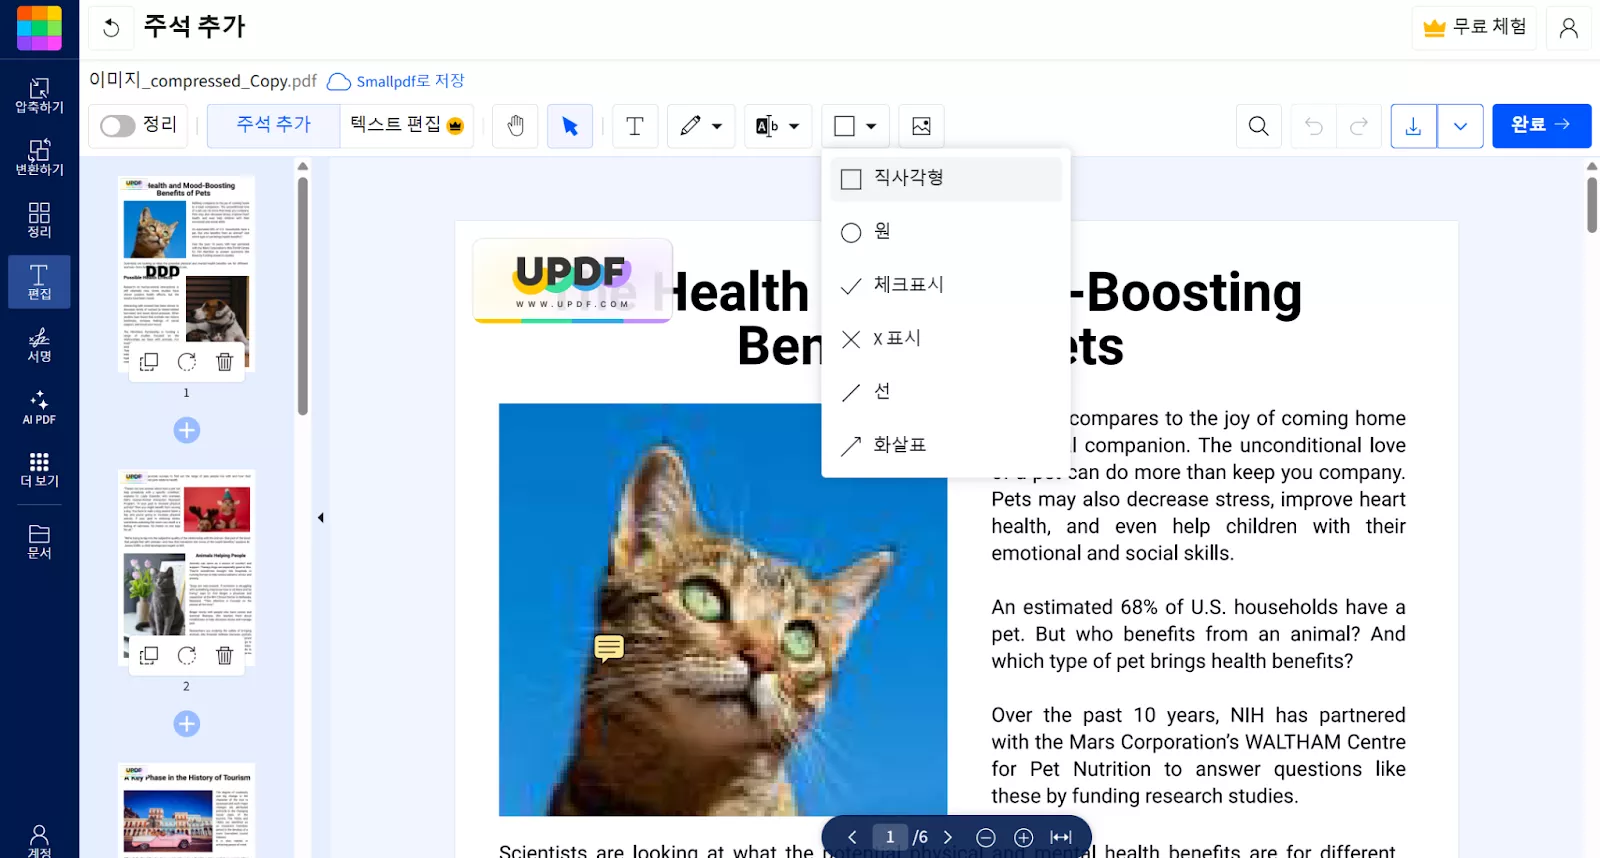Open the user profile icon at top right

[1568, 27]
